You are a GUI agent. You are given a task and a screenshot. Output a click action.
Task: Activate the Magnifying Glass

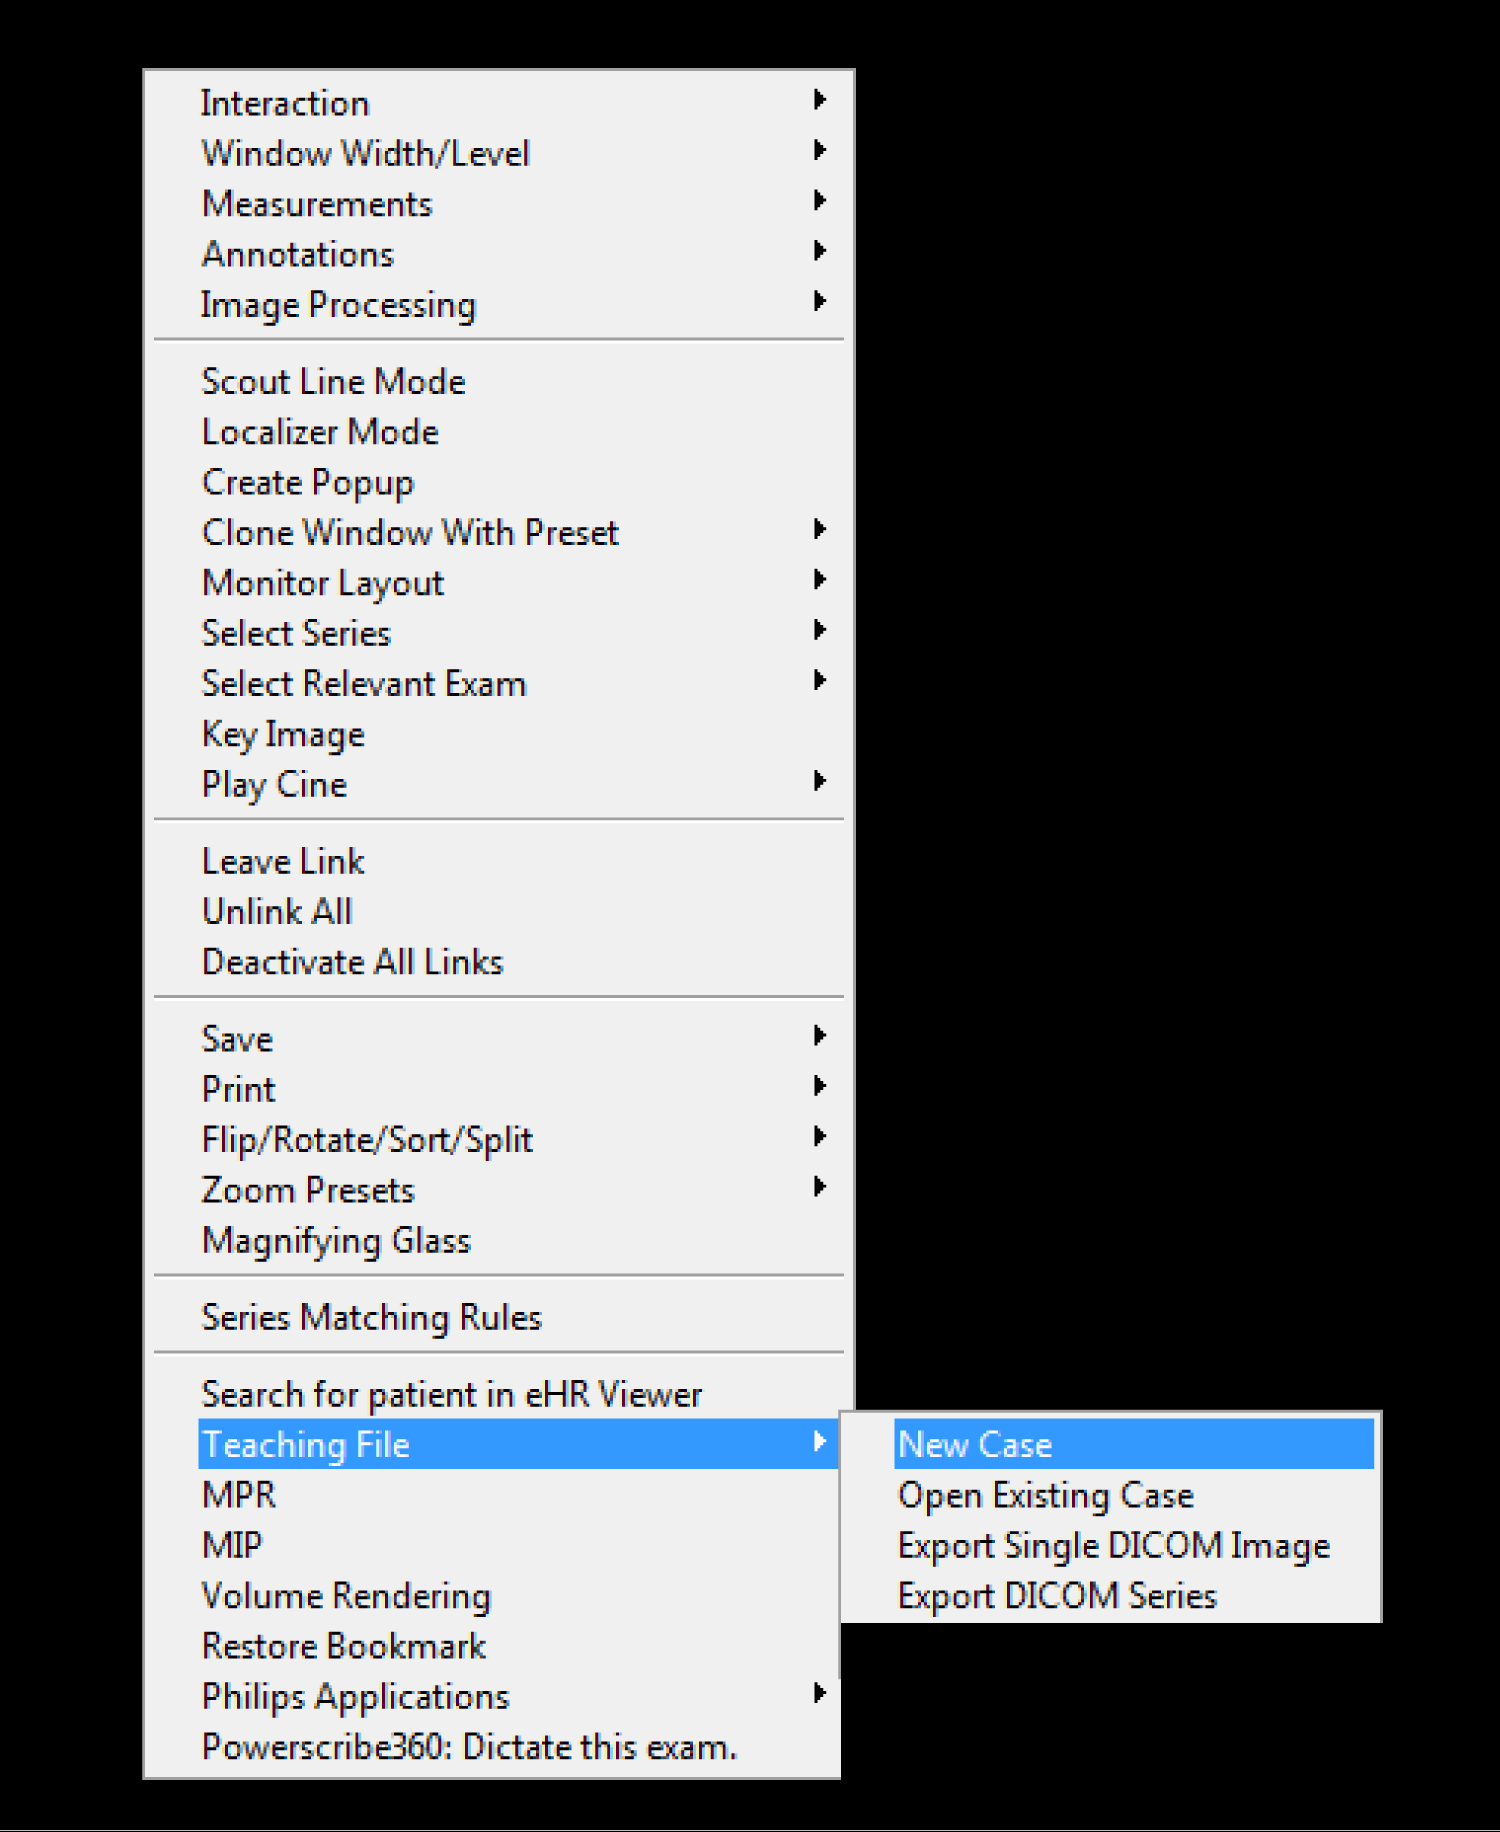point(336,1240)
